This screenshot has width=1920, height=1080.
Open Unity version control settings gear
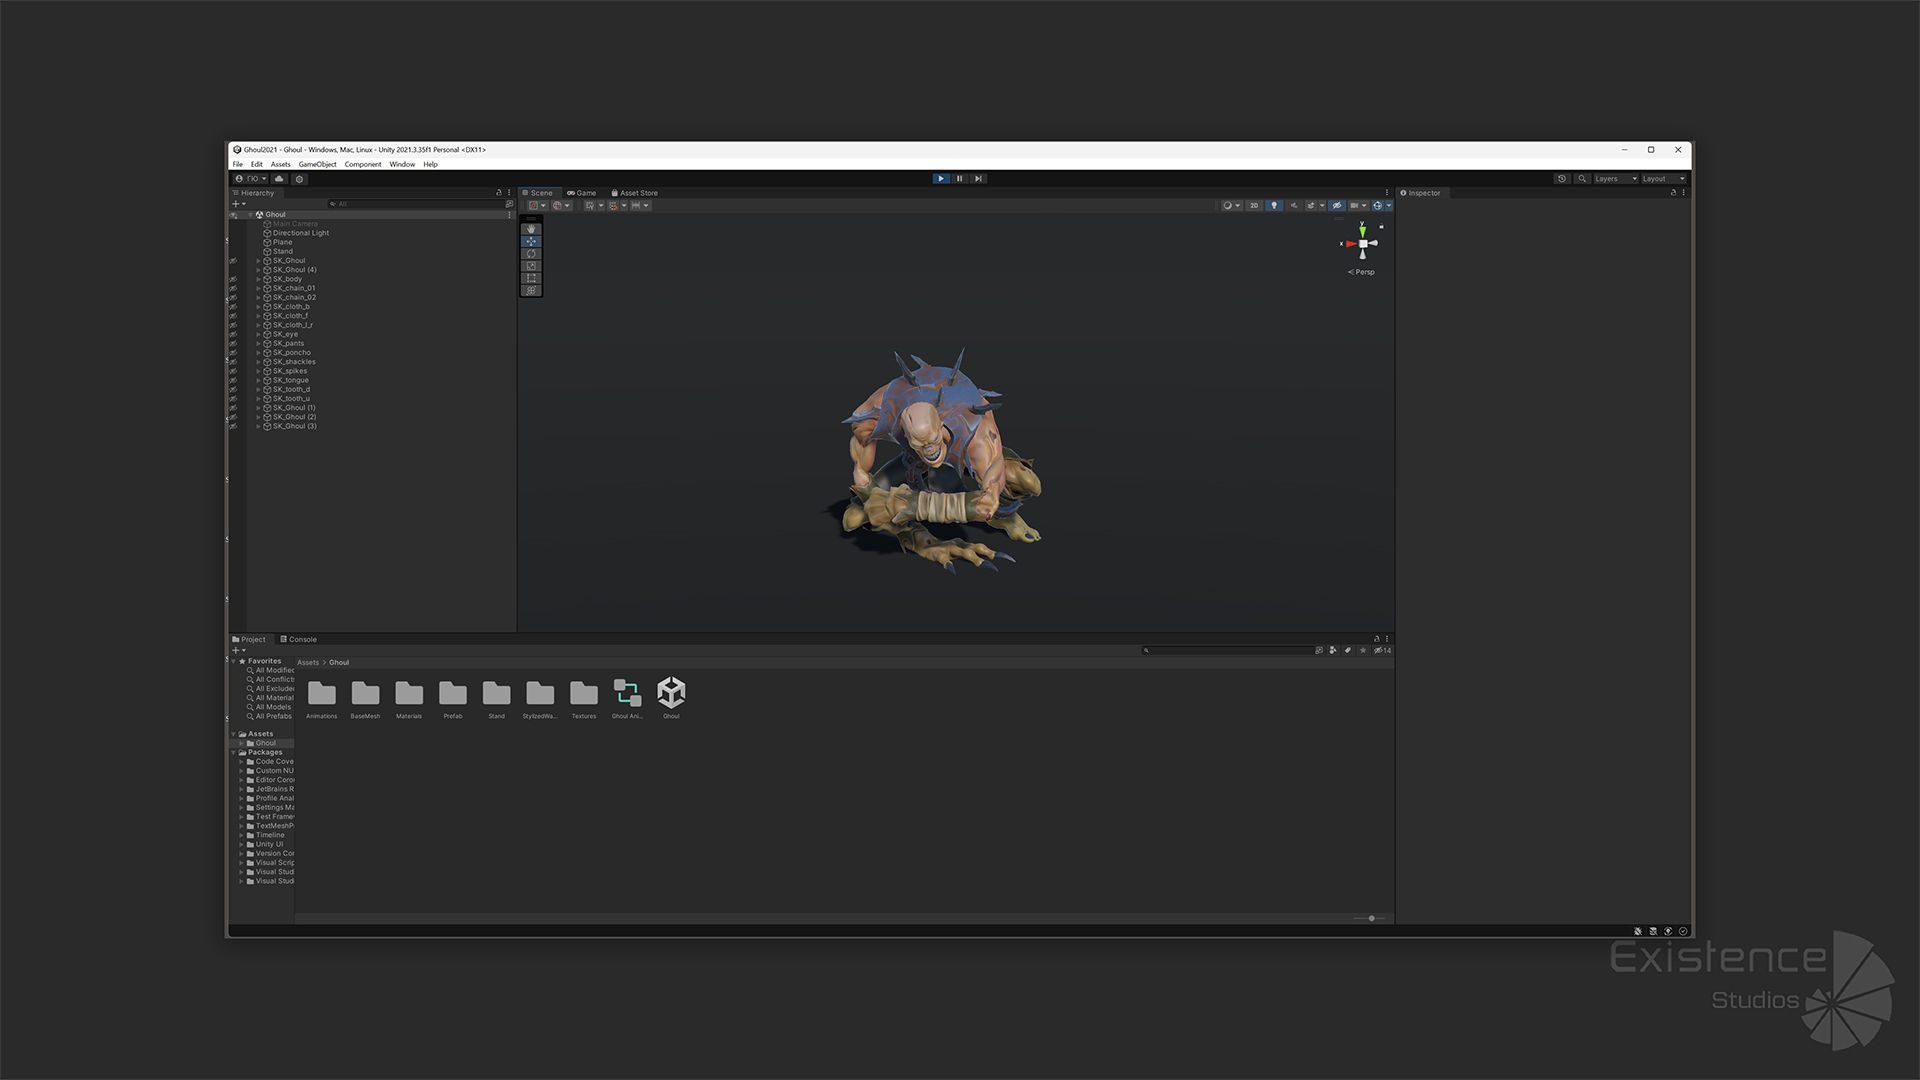point(299,179)
